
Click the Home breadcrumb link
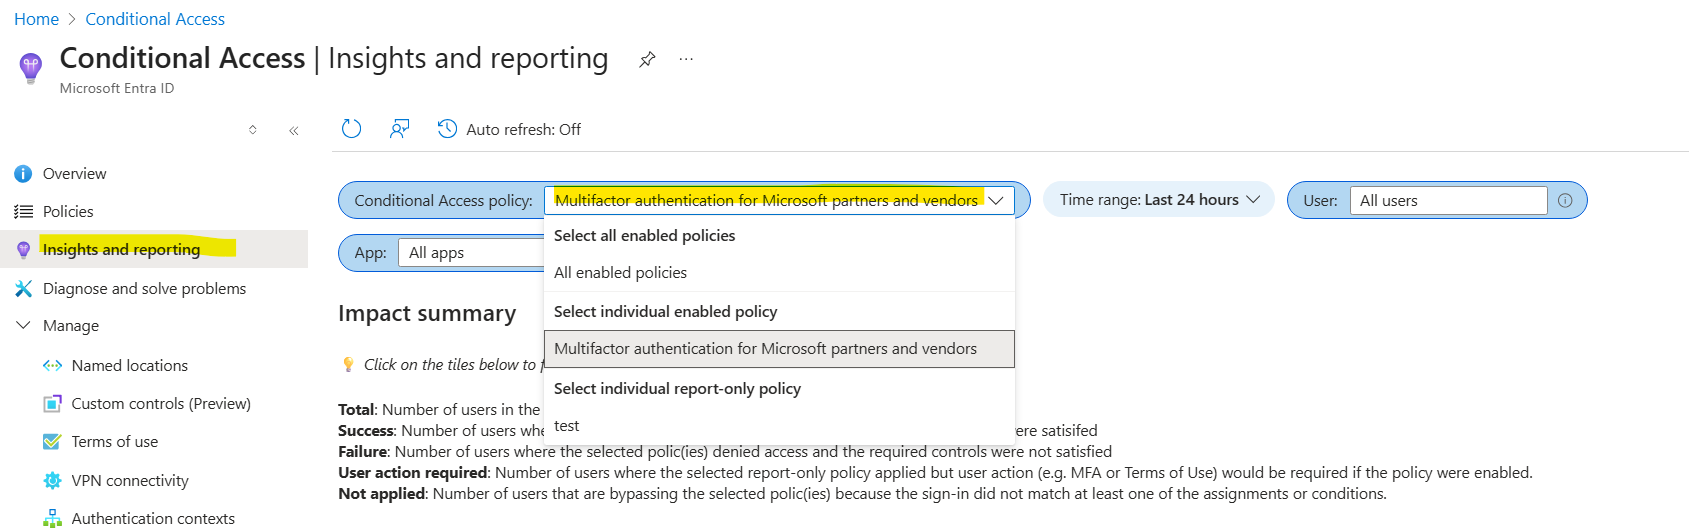36,19
